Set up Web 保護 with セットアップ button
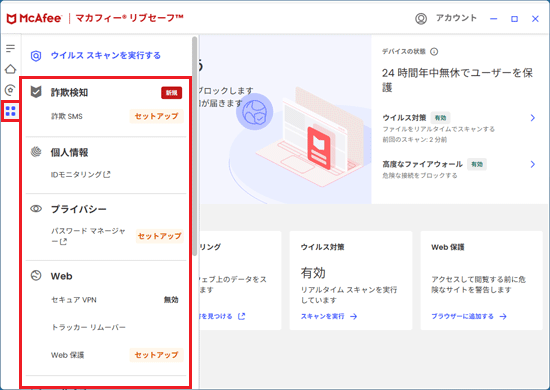 point(156,355)
